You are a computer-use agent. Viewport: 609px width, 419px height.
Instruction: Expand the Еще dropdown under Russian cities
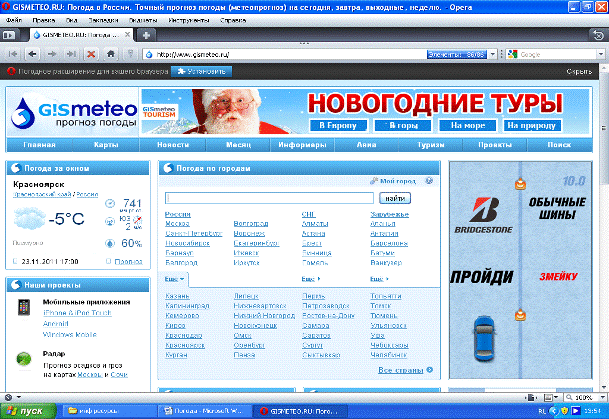click(174, 279)
